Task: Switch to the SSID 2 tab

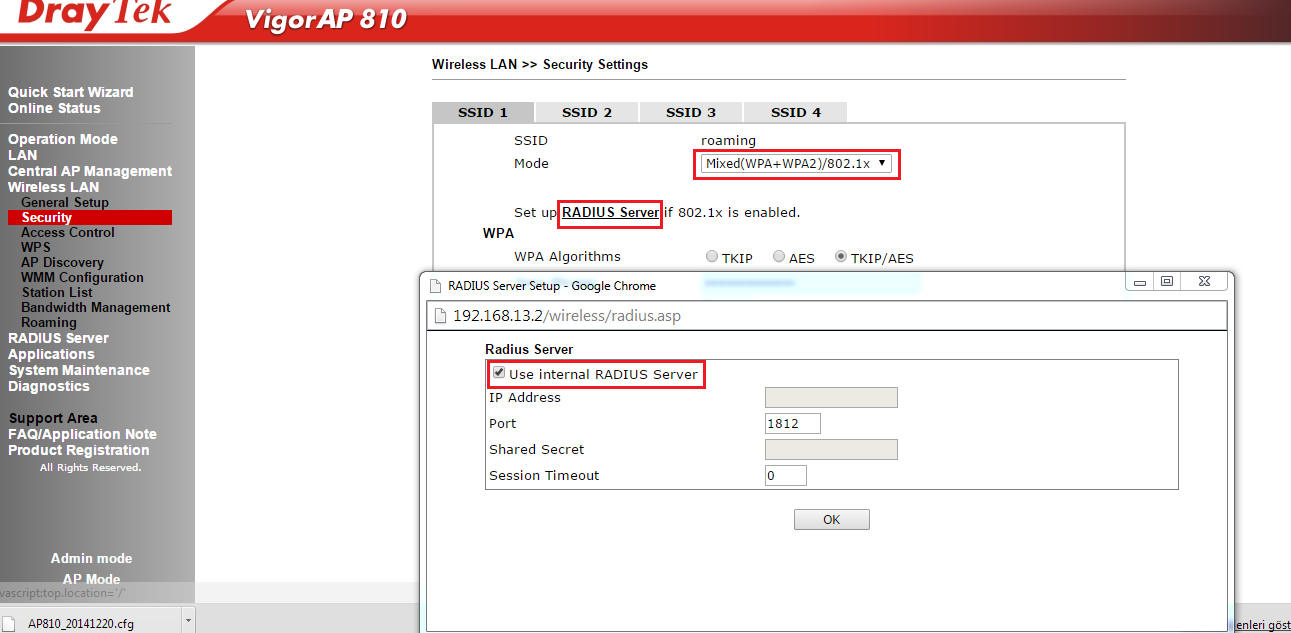Action: click(x=587, y=112)
